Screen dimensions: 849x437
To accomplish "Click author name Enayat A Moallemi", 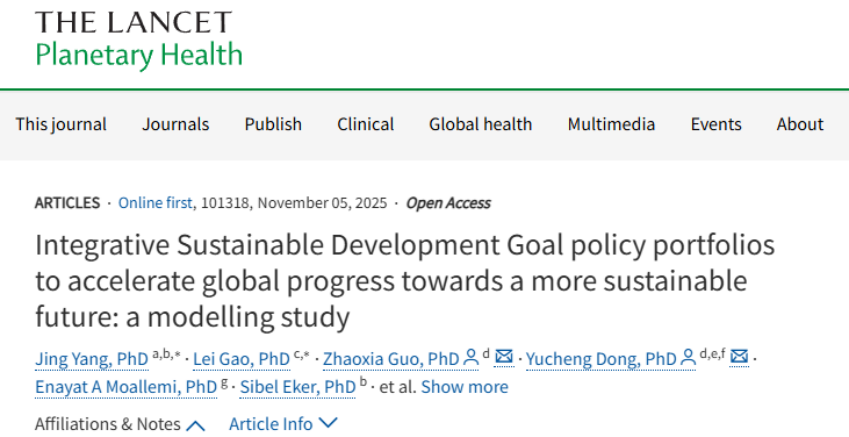I will point(125,387).
